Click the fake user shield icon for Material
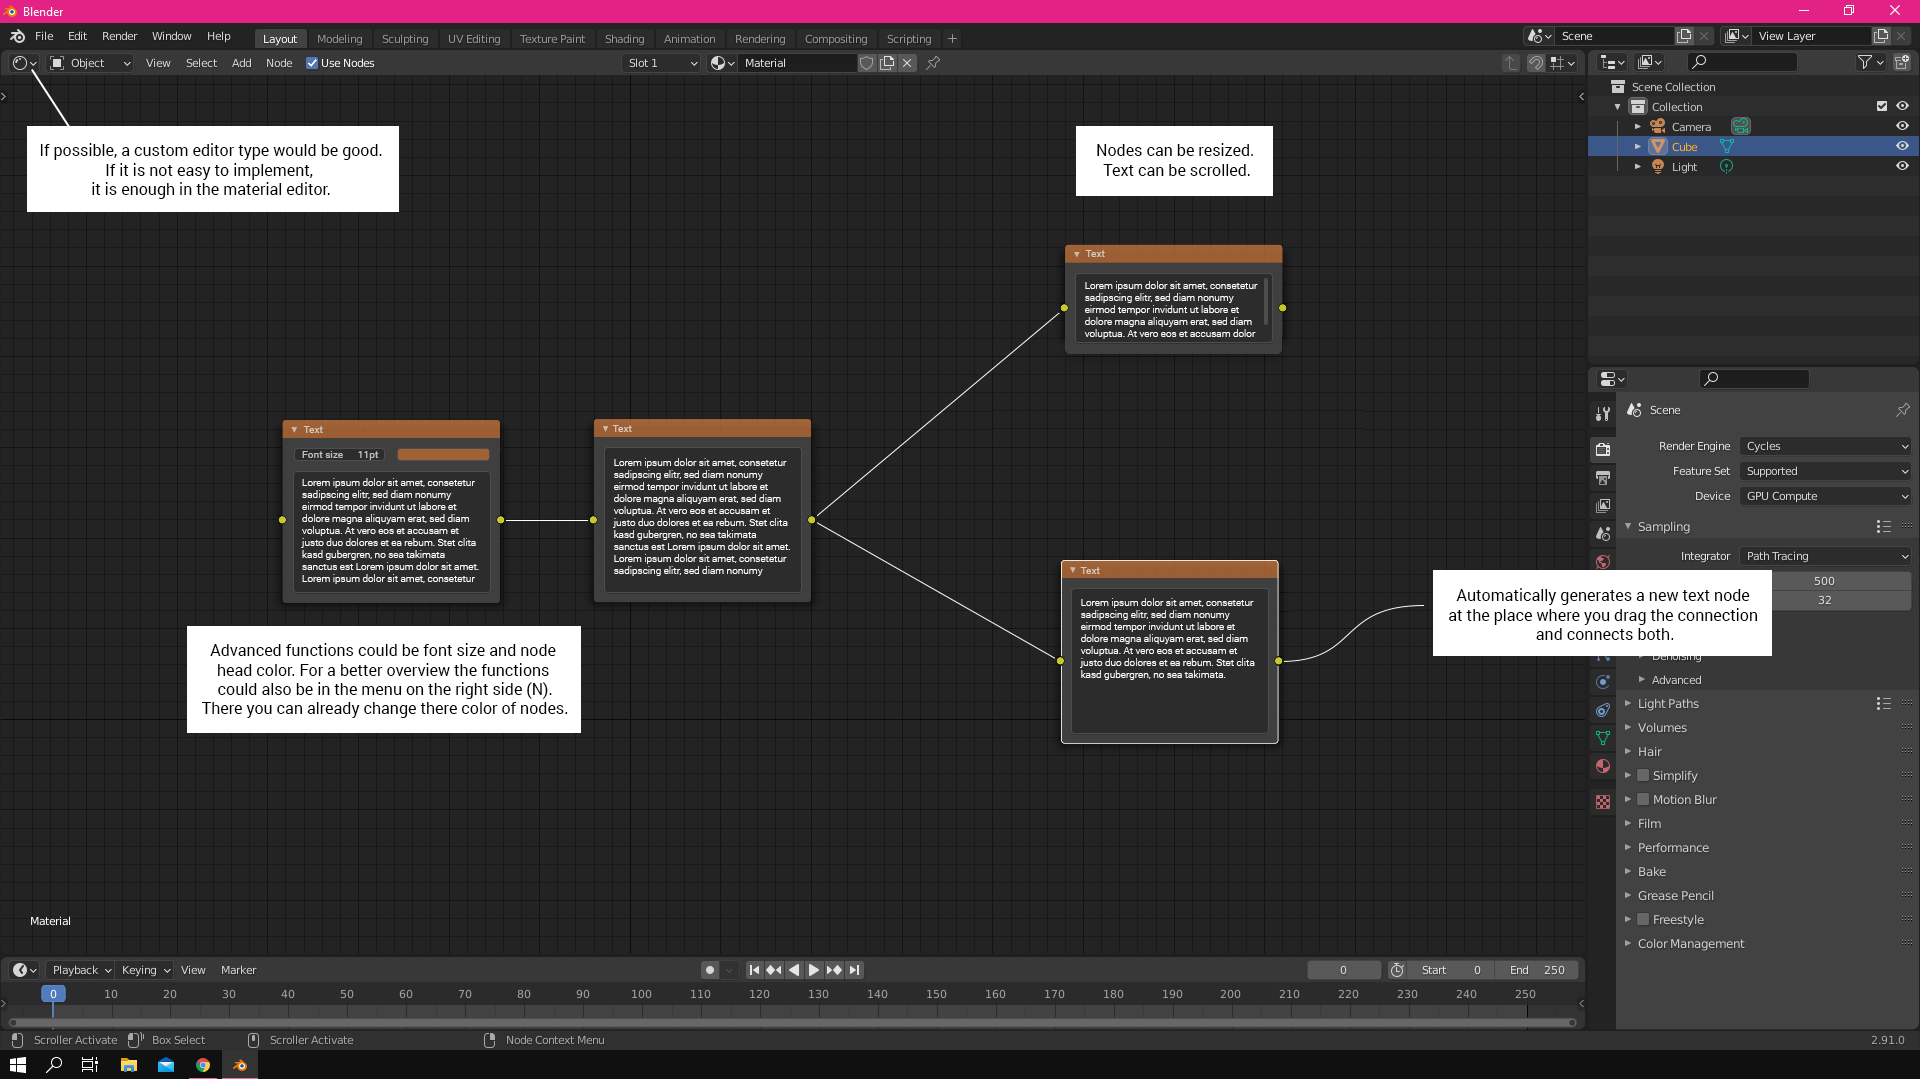The width and height of the screenshot is (1920, 1080). tap(867, 63)
